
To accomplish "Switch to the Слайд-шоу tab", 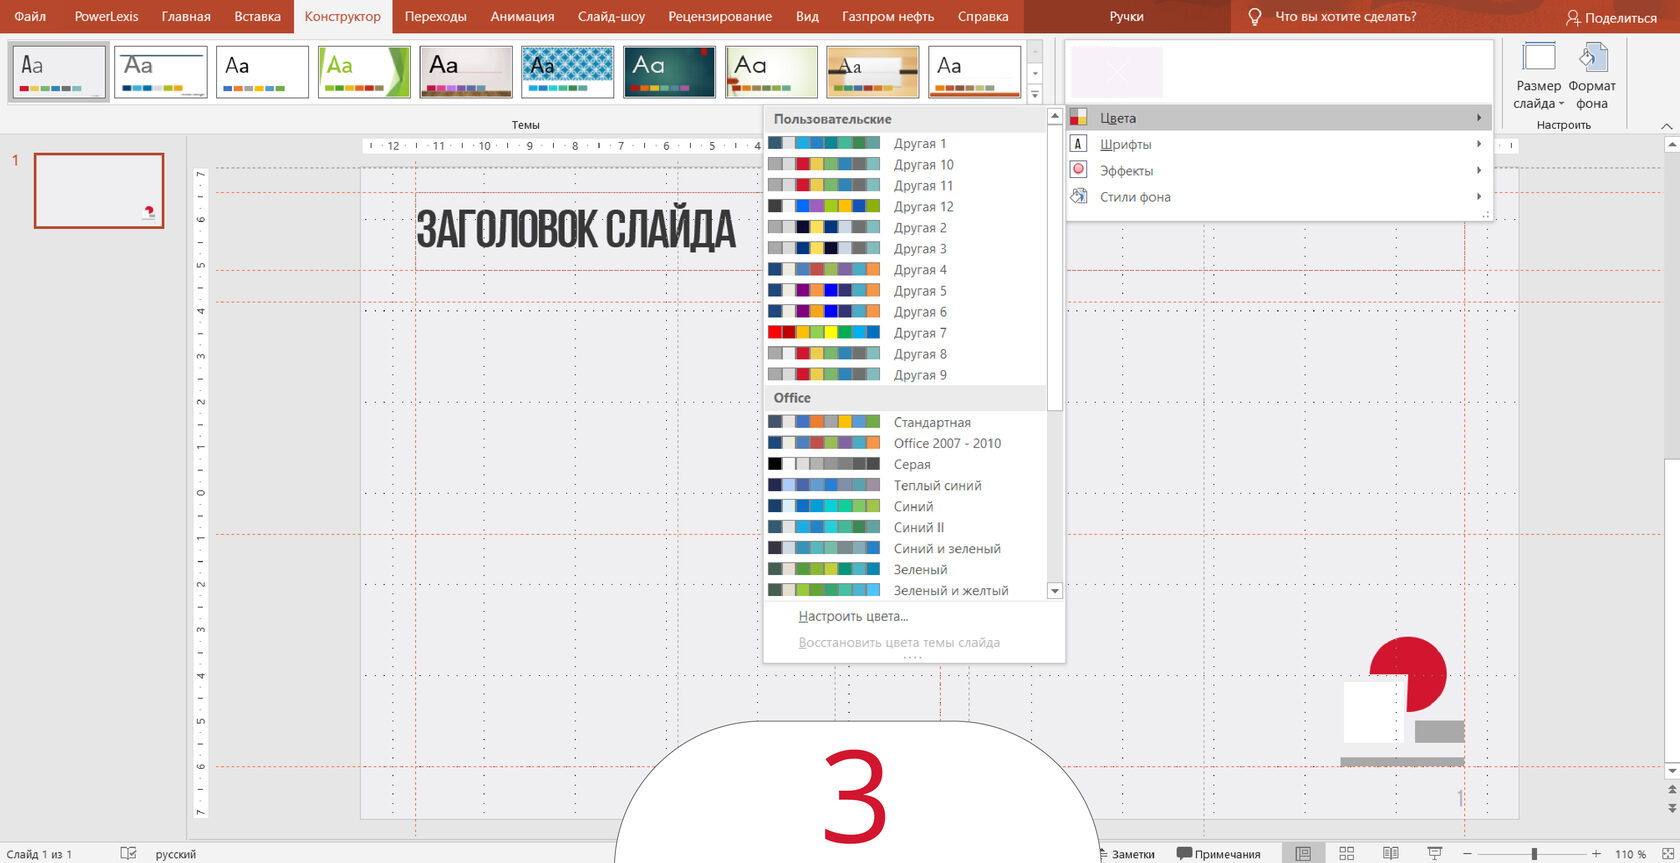I will point(611,16).
